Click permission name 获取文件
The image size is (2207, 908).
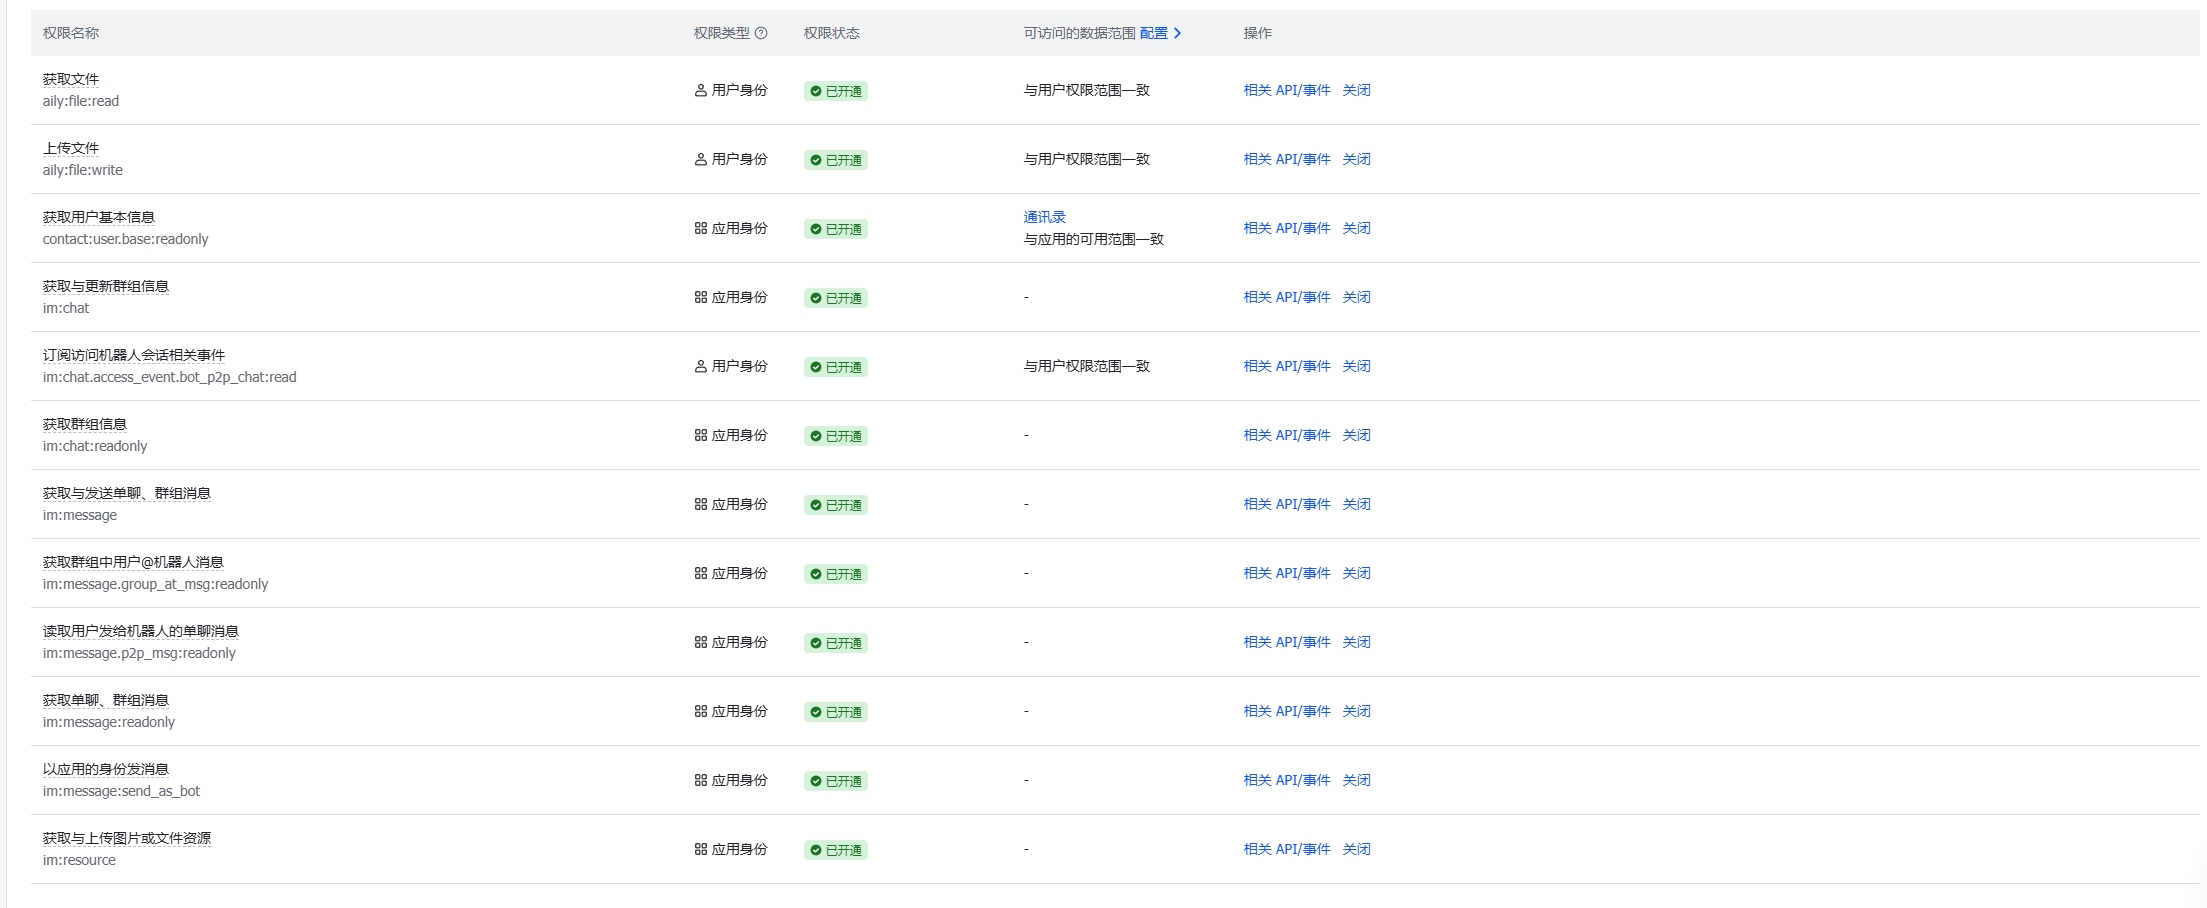[x=71, y=79]
